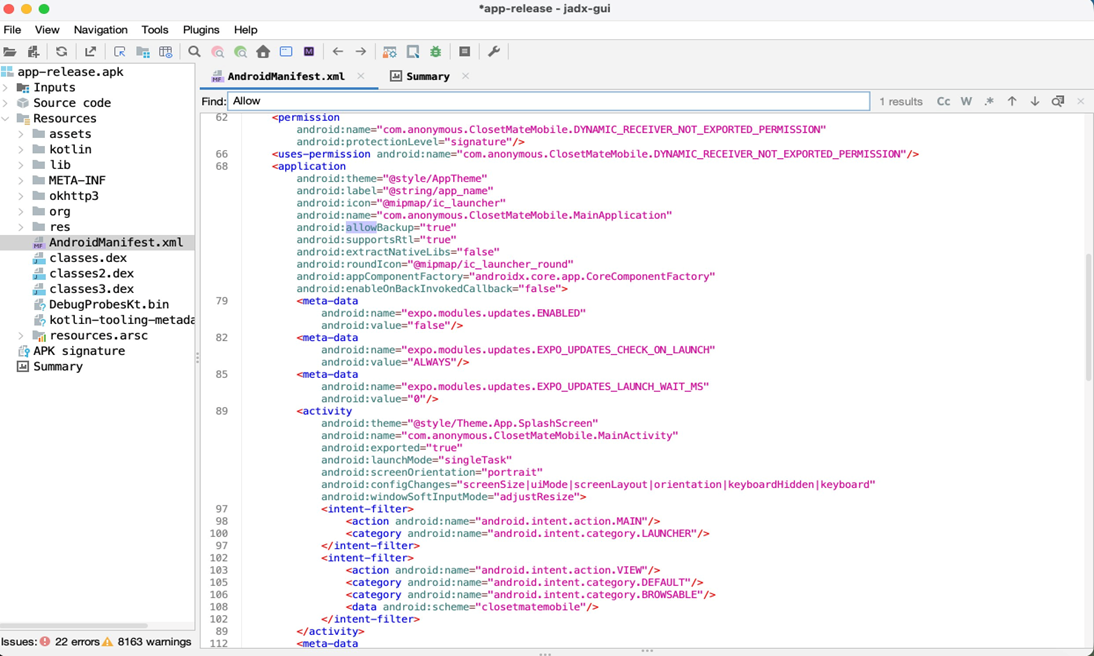
Task: Expand the Inputs tree node
Action: coord(6,87)
